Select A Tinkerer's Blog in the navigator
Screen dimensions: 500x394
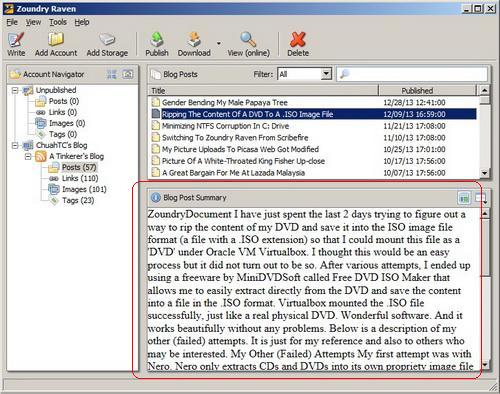coord(76,156)
